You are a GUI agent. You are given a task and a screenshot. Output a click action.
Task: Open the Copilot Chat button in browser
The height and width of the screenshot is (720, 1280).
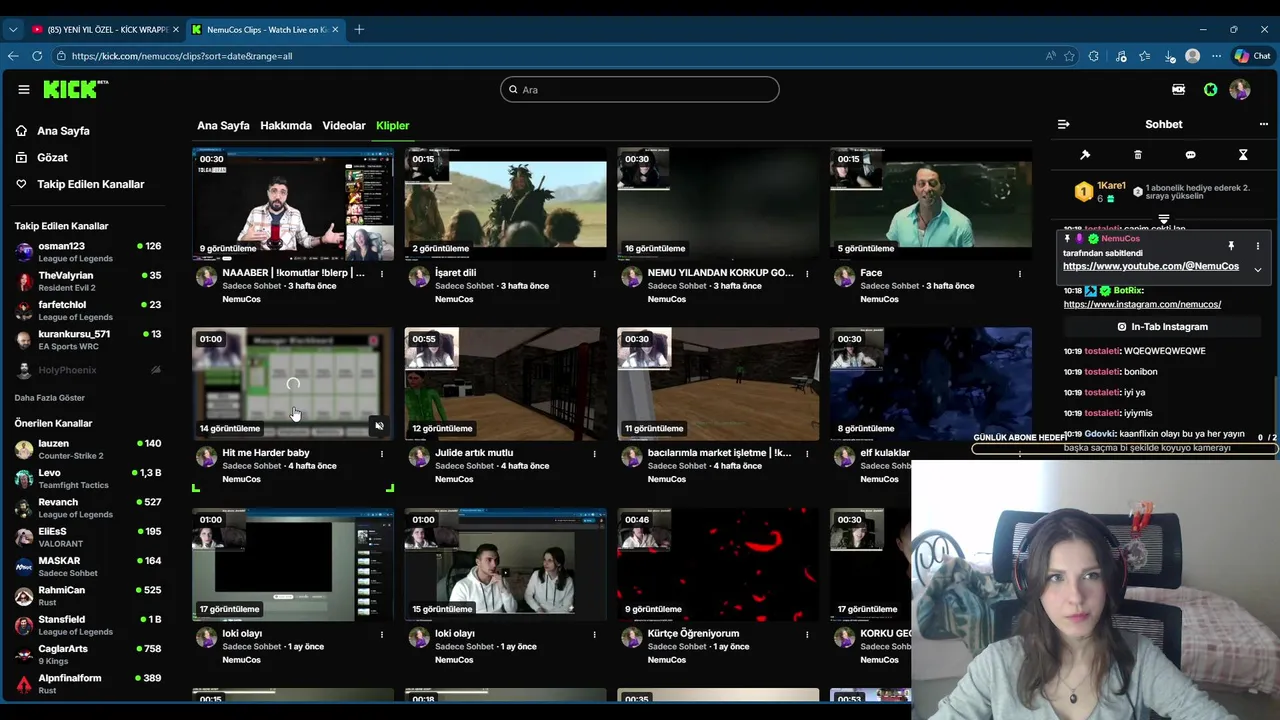tap(1252, 56)
